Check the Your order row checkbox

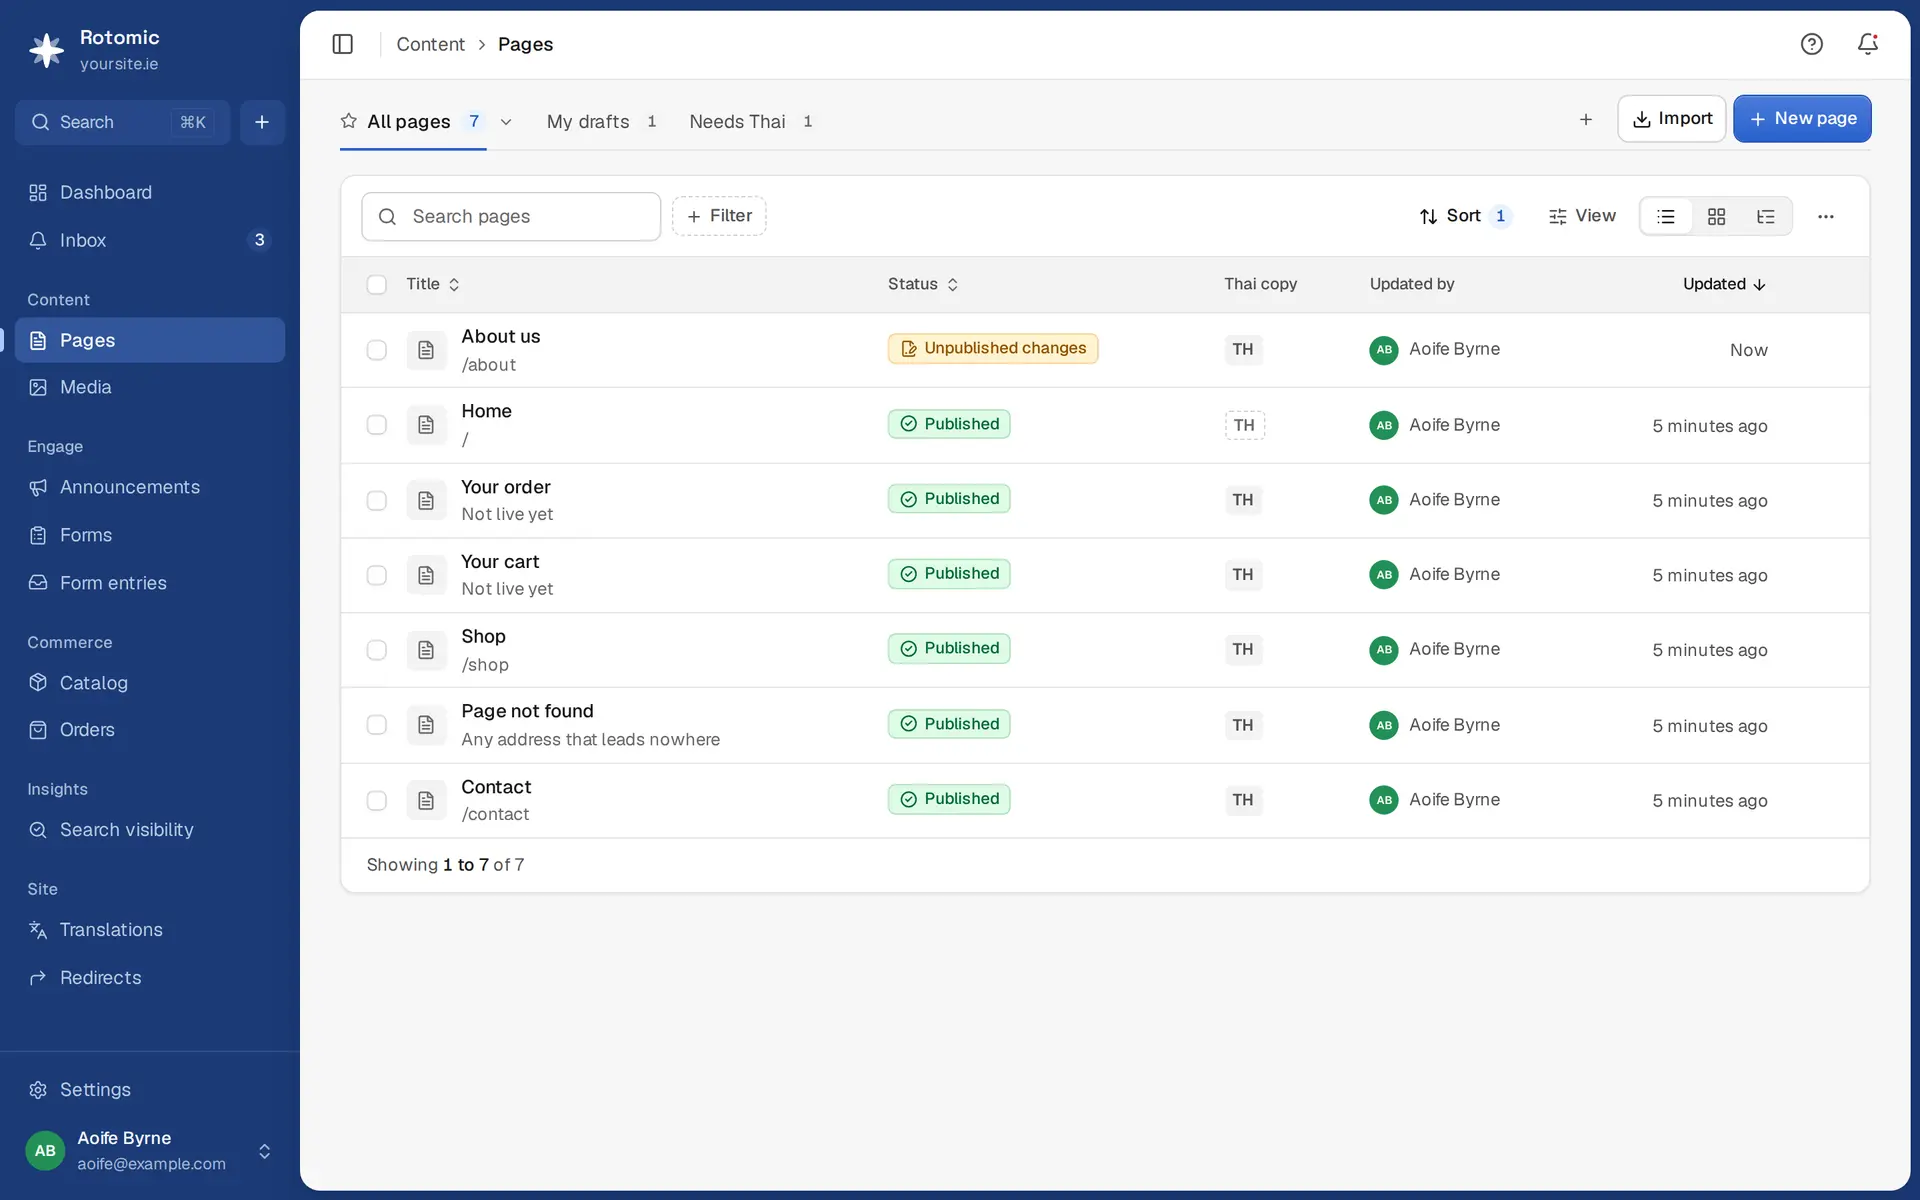[x=376, y=500]
